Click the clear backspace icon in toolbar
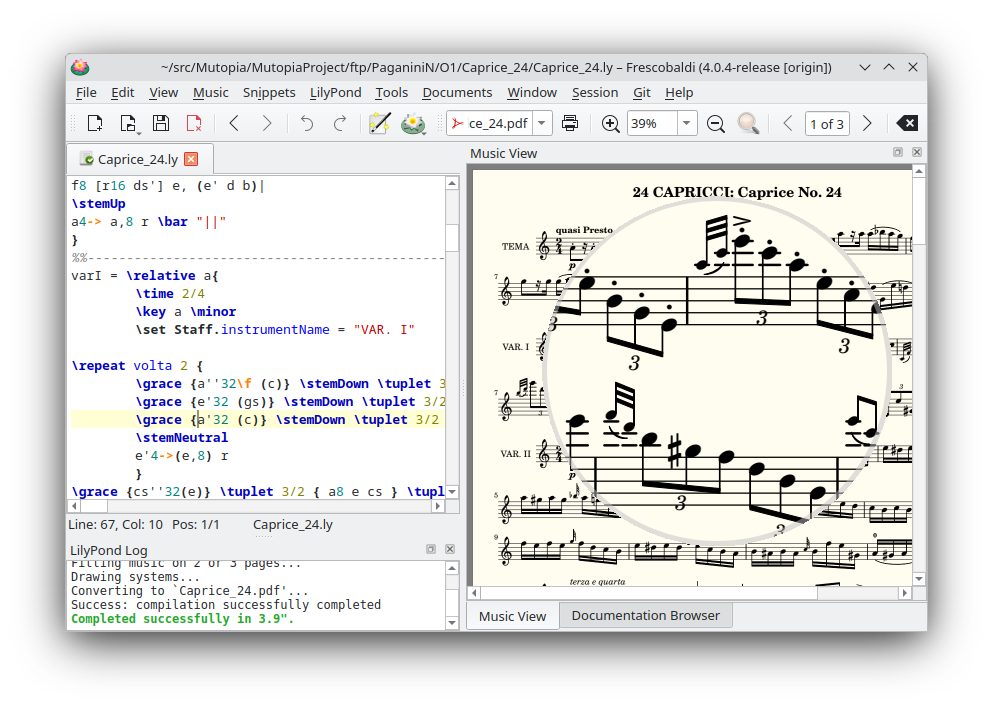Image resolution: width=993 pixels, height=709 pixels. coord(908,123)
